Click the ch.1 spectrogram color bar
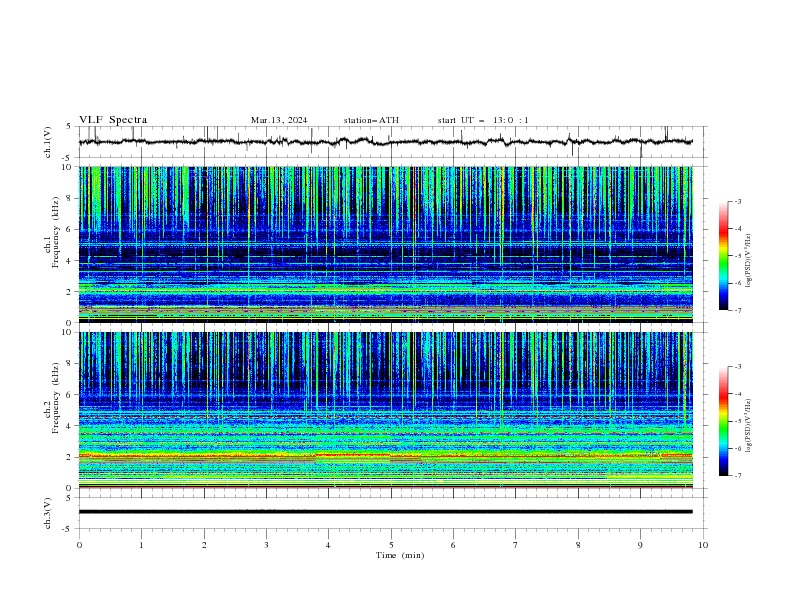Image resolution: width=792 pixels, height=612 pixels. coord(723,256)
